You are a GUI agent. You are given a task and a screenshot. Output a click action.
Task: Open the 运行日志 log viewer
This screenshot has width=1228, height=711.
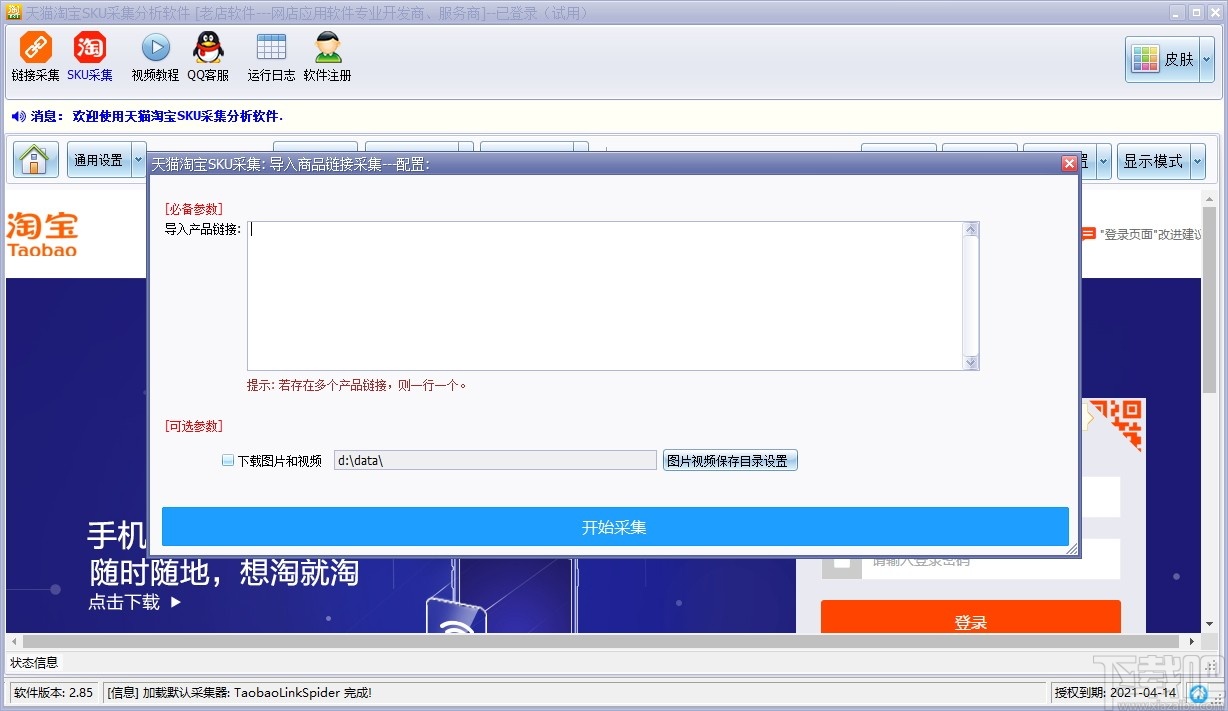point(270,57)
